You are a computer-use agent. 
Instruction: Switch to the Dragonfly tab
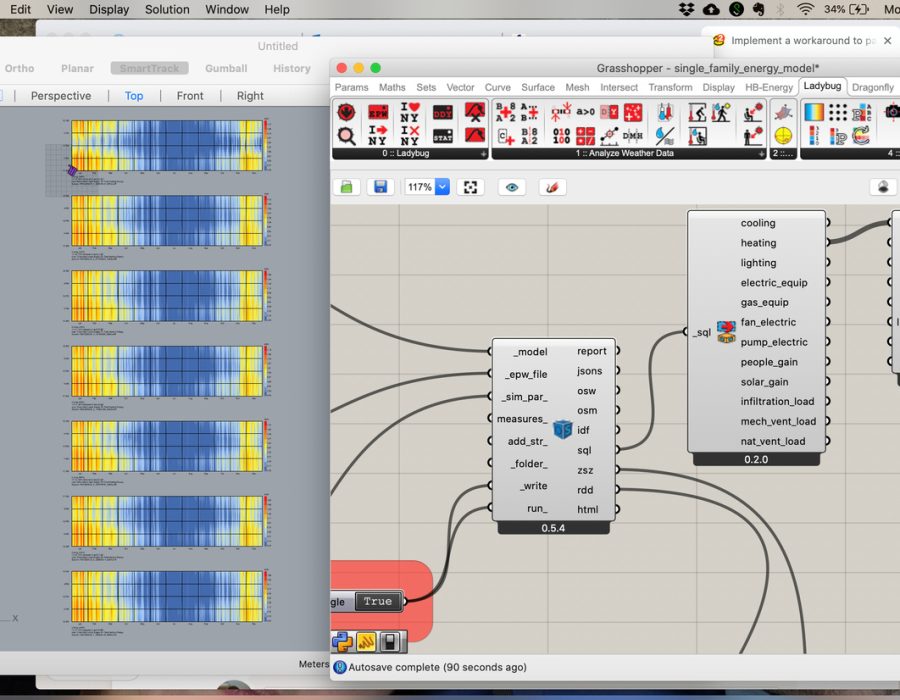coord(872,87)
